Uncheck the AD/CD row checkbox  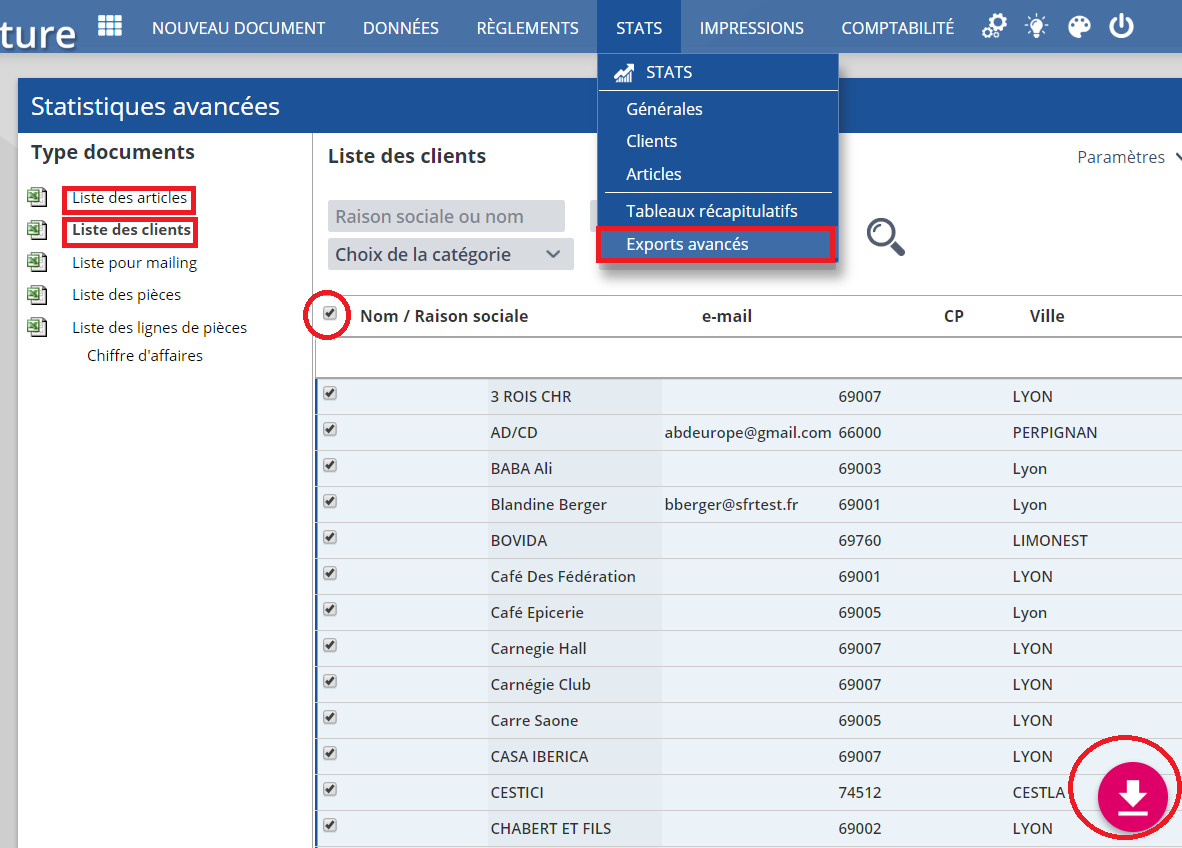330,429
